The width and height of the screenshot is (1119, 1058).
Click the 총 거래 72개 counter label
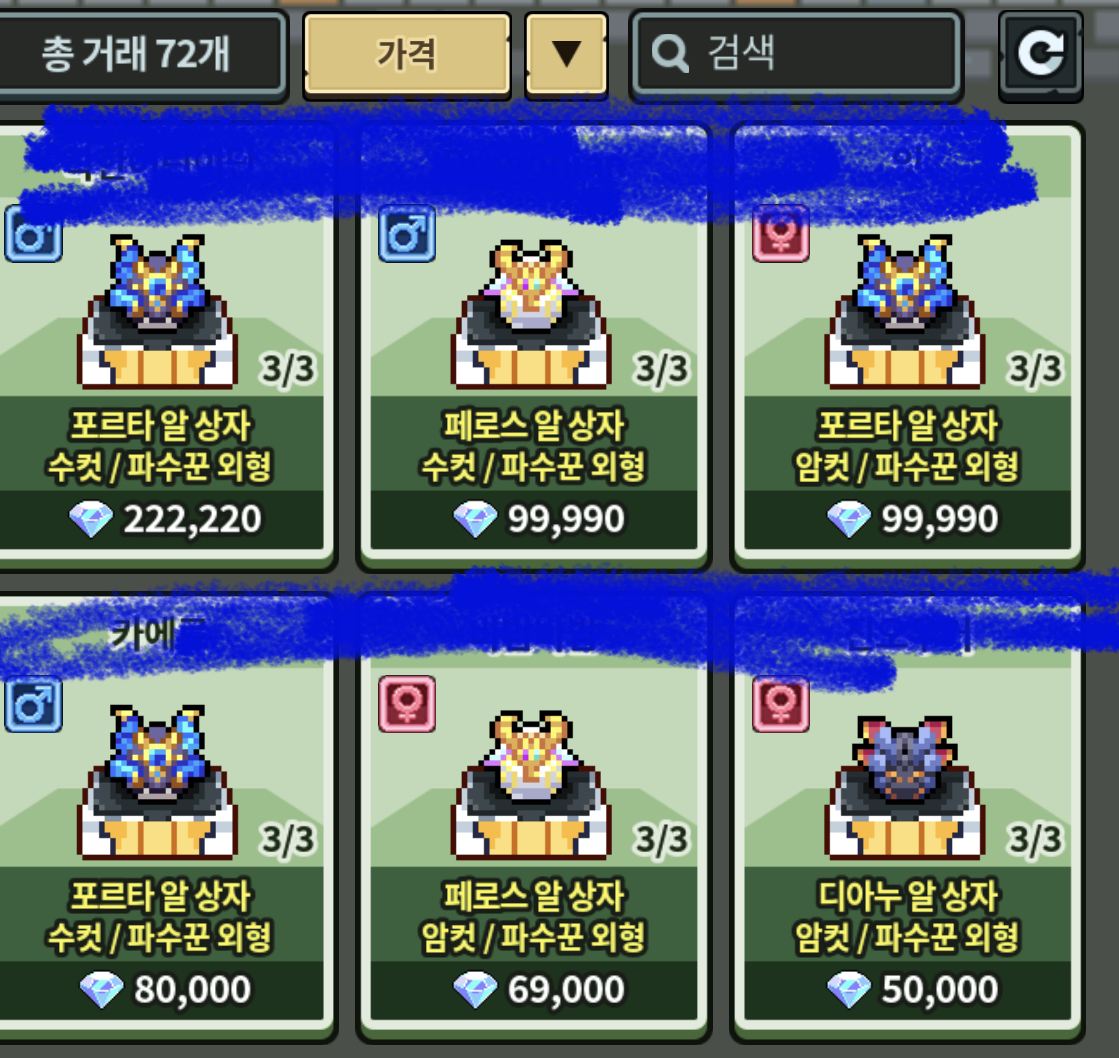pos(137,54)
